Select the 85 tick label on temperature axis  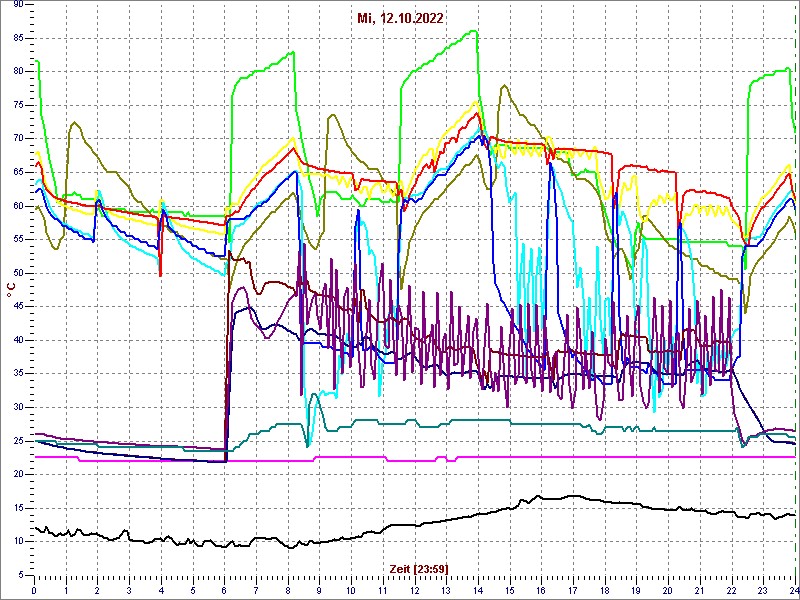point(18,39)
